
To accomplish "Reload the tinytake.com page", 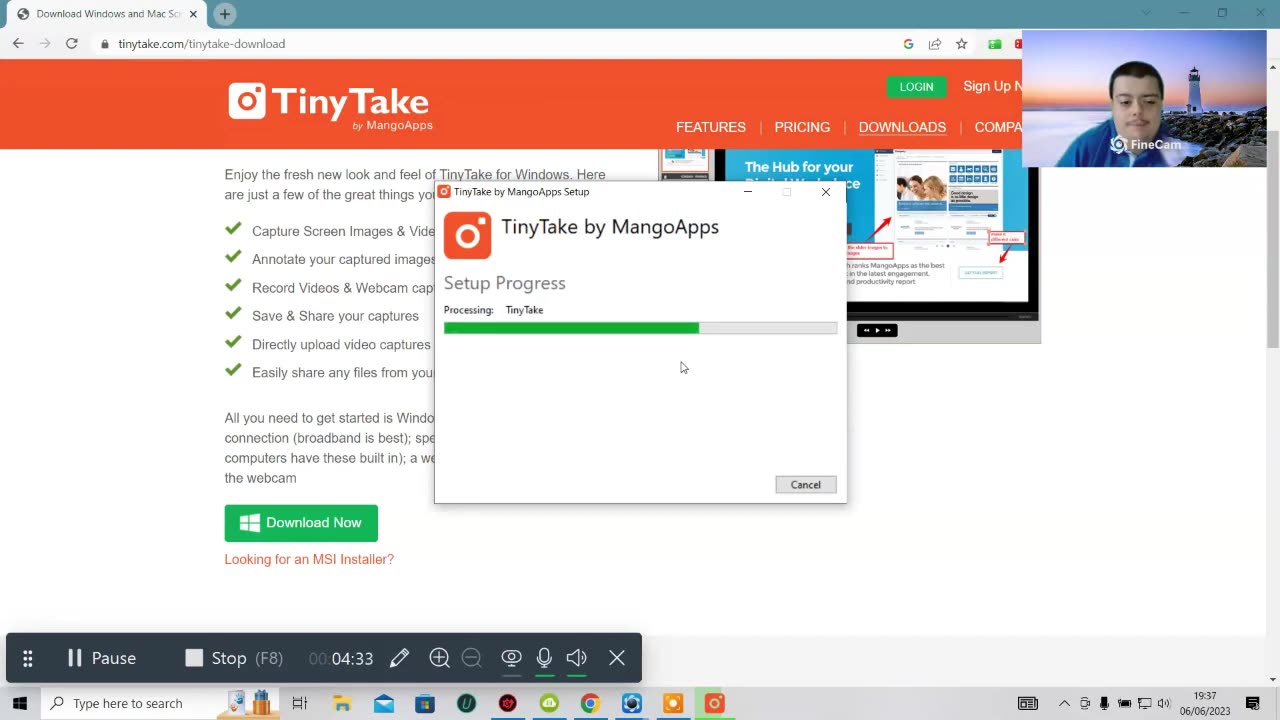I will (x=72, y=44).
